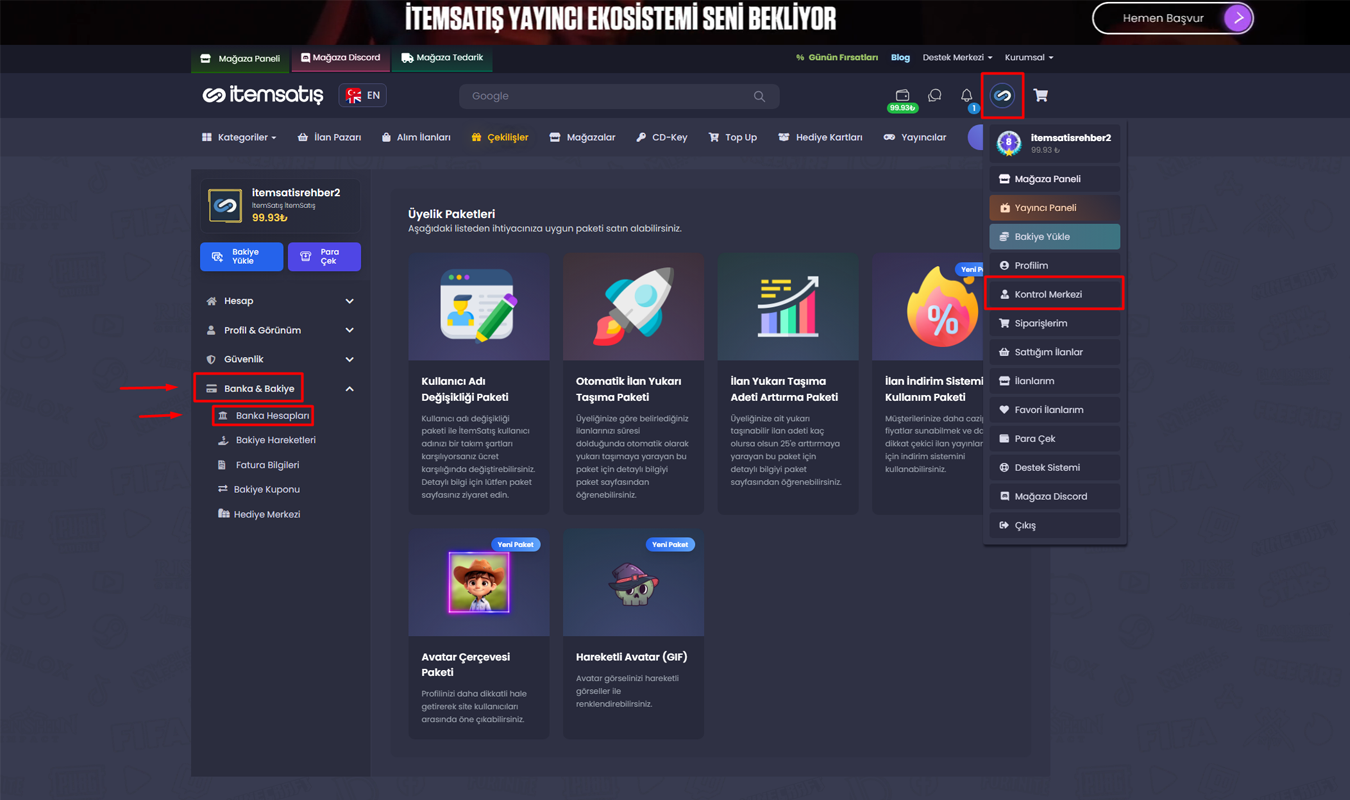The width and height of the screenshot is (1350, 800).
Task: Open Mağaza Discord top tab
Action: (x=341, y=58)
